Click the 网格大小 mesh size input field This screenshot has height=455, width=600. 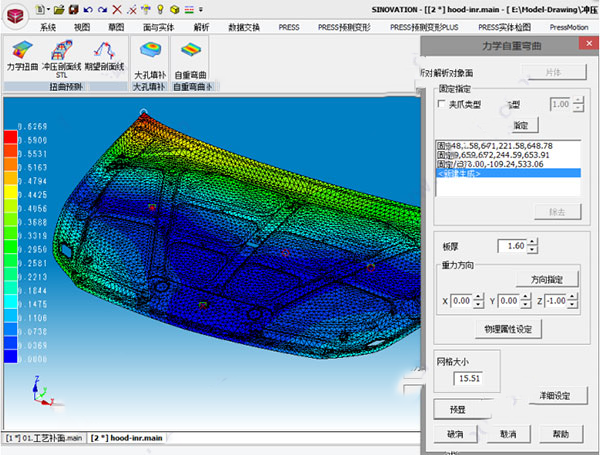(x=467, y=378)
